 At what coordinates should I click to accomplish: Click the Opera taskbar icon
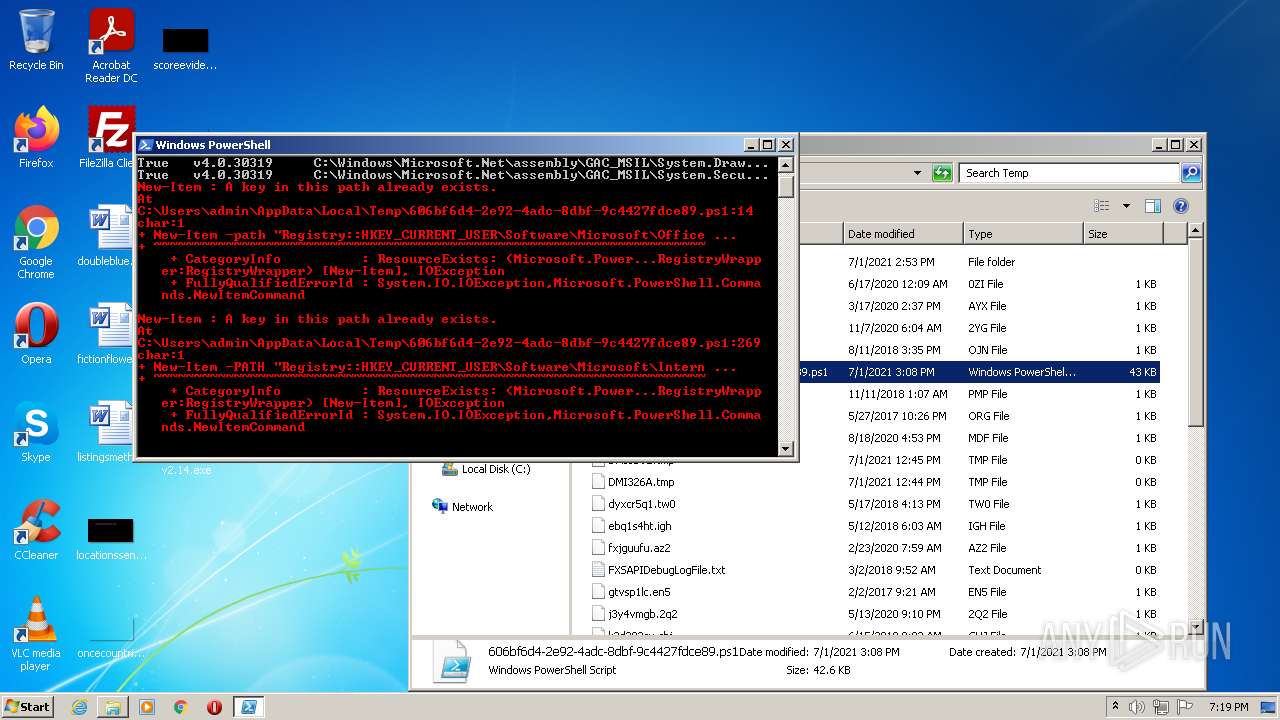214,707
